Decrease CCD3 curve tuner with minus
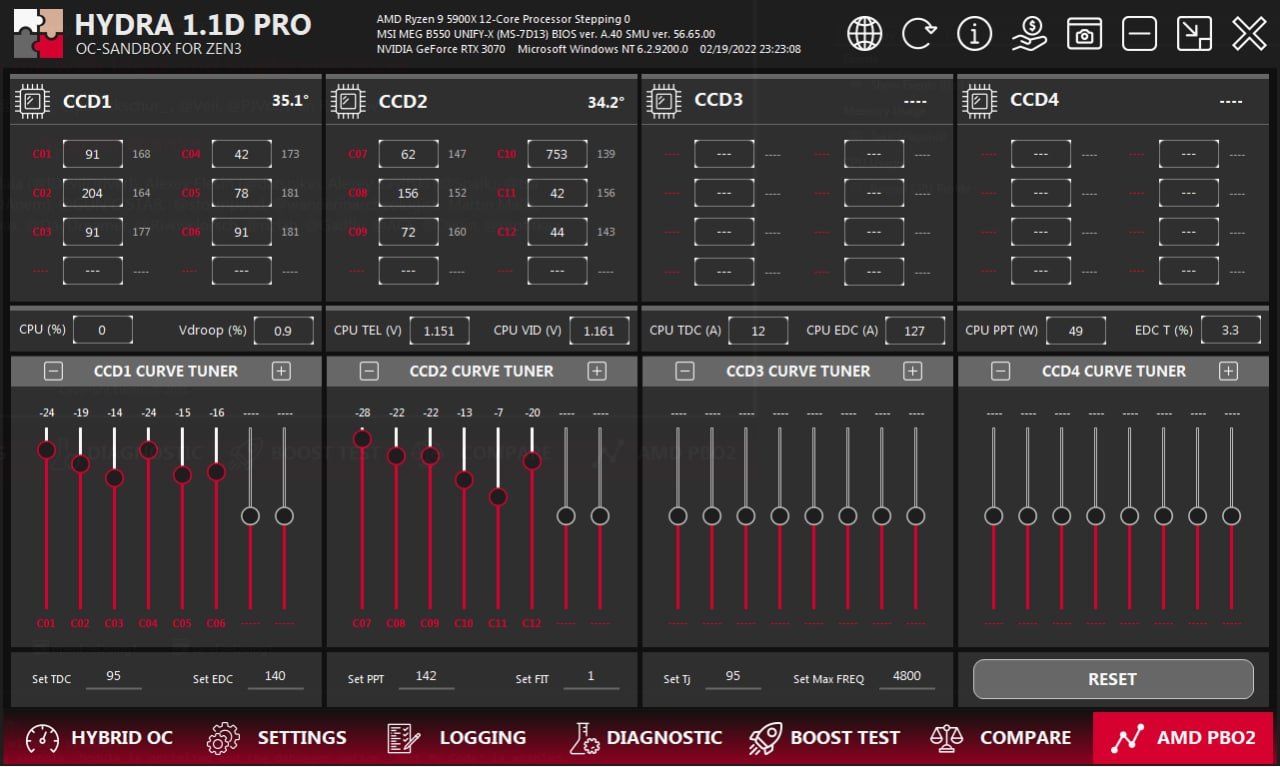The height and width of the screenshot is (767, 1280). tap(684, 371)
